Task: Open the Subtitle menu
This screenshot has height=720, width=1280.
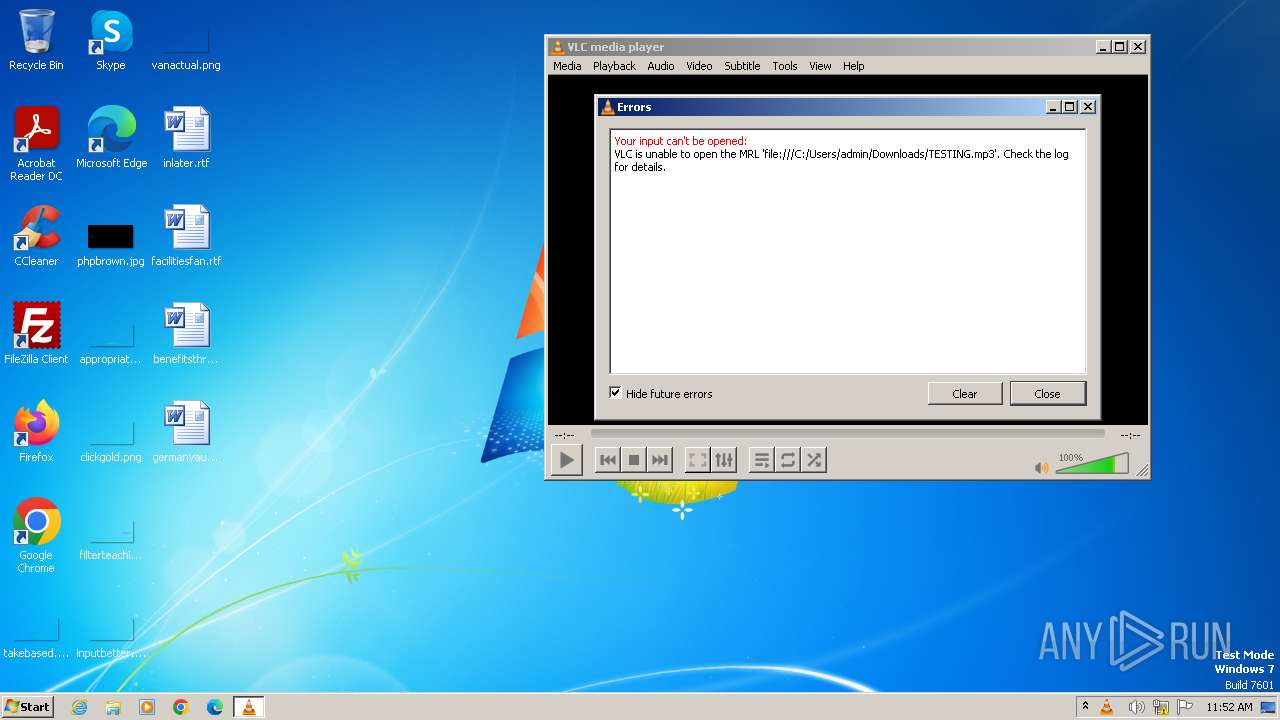Action: [742, 66]
